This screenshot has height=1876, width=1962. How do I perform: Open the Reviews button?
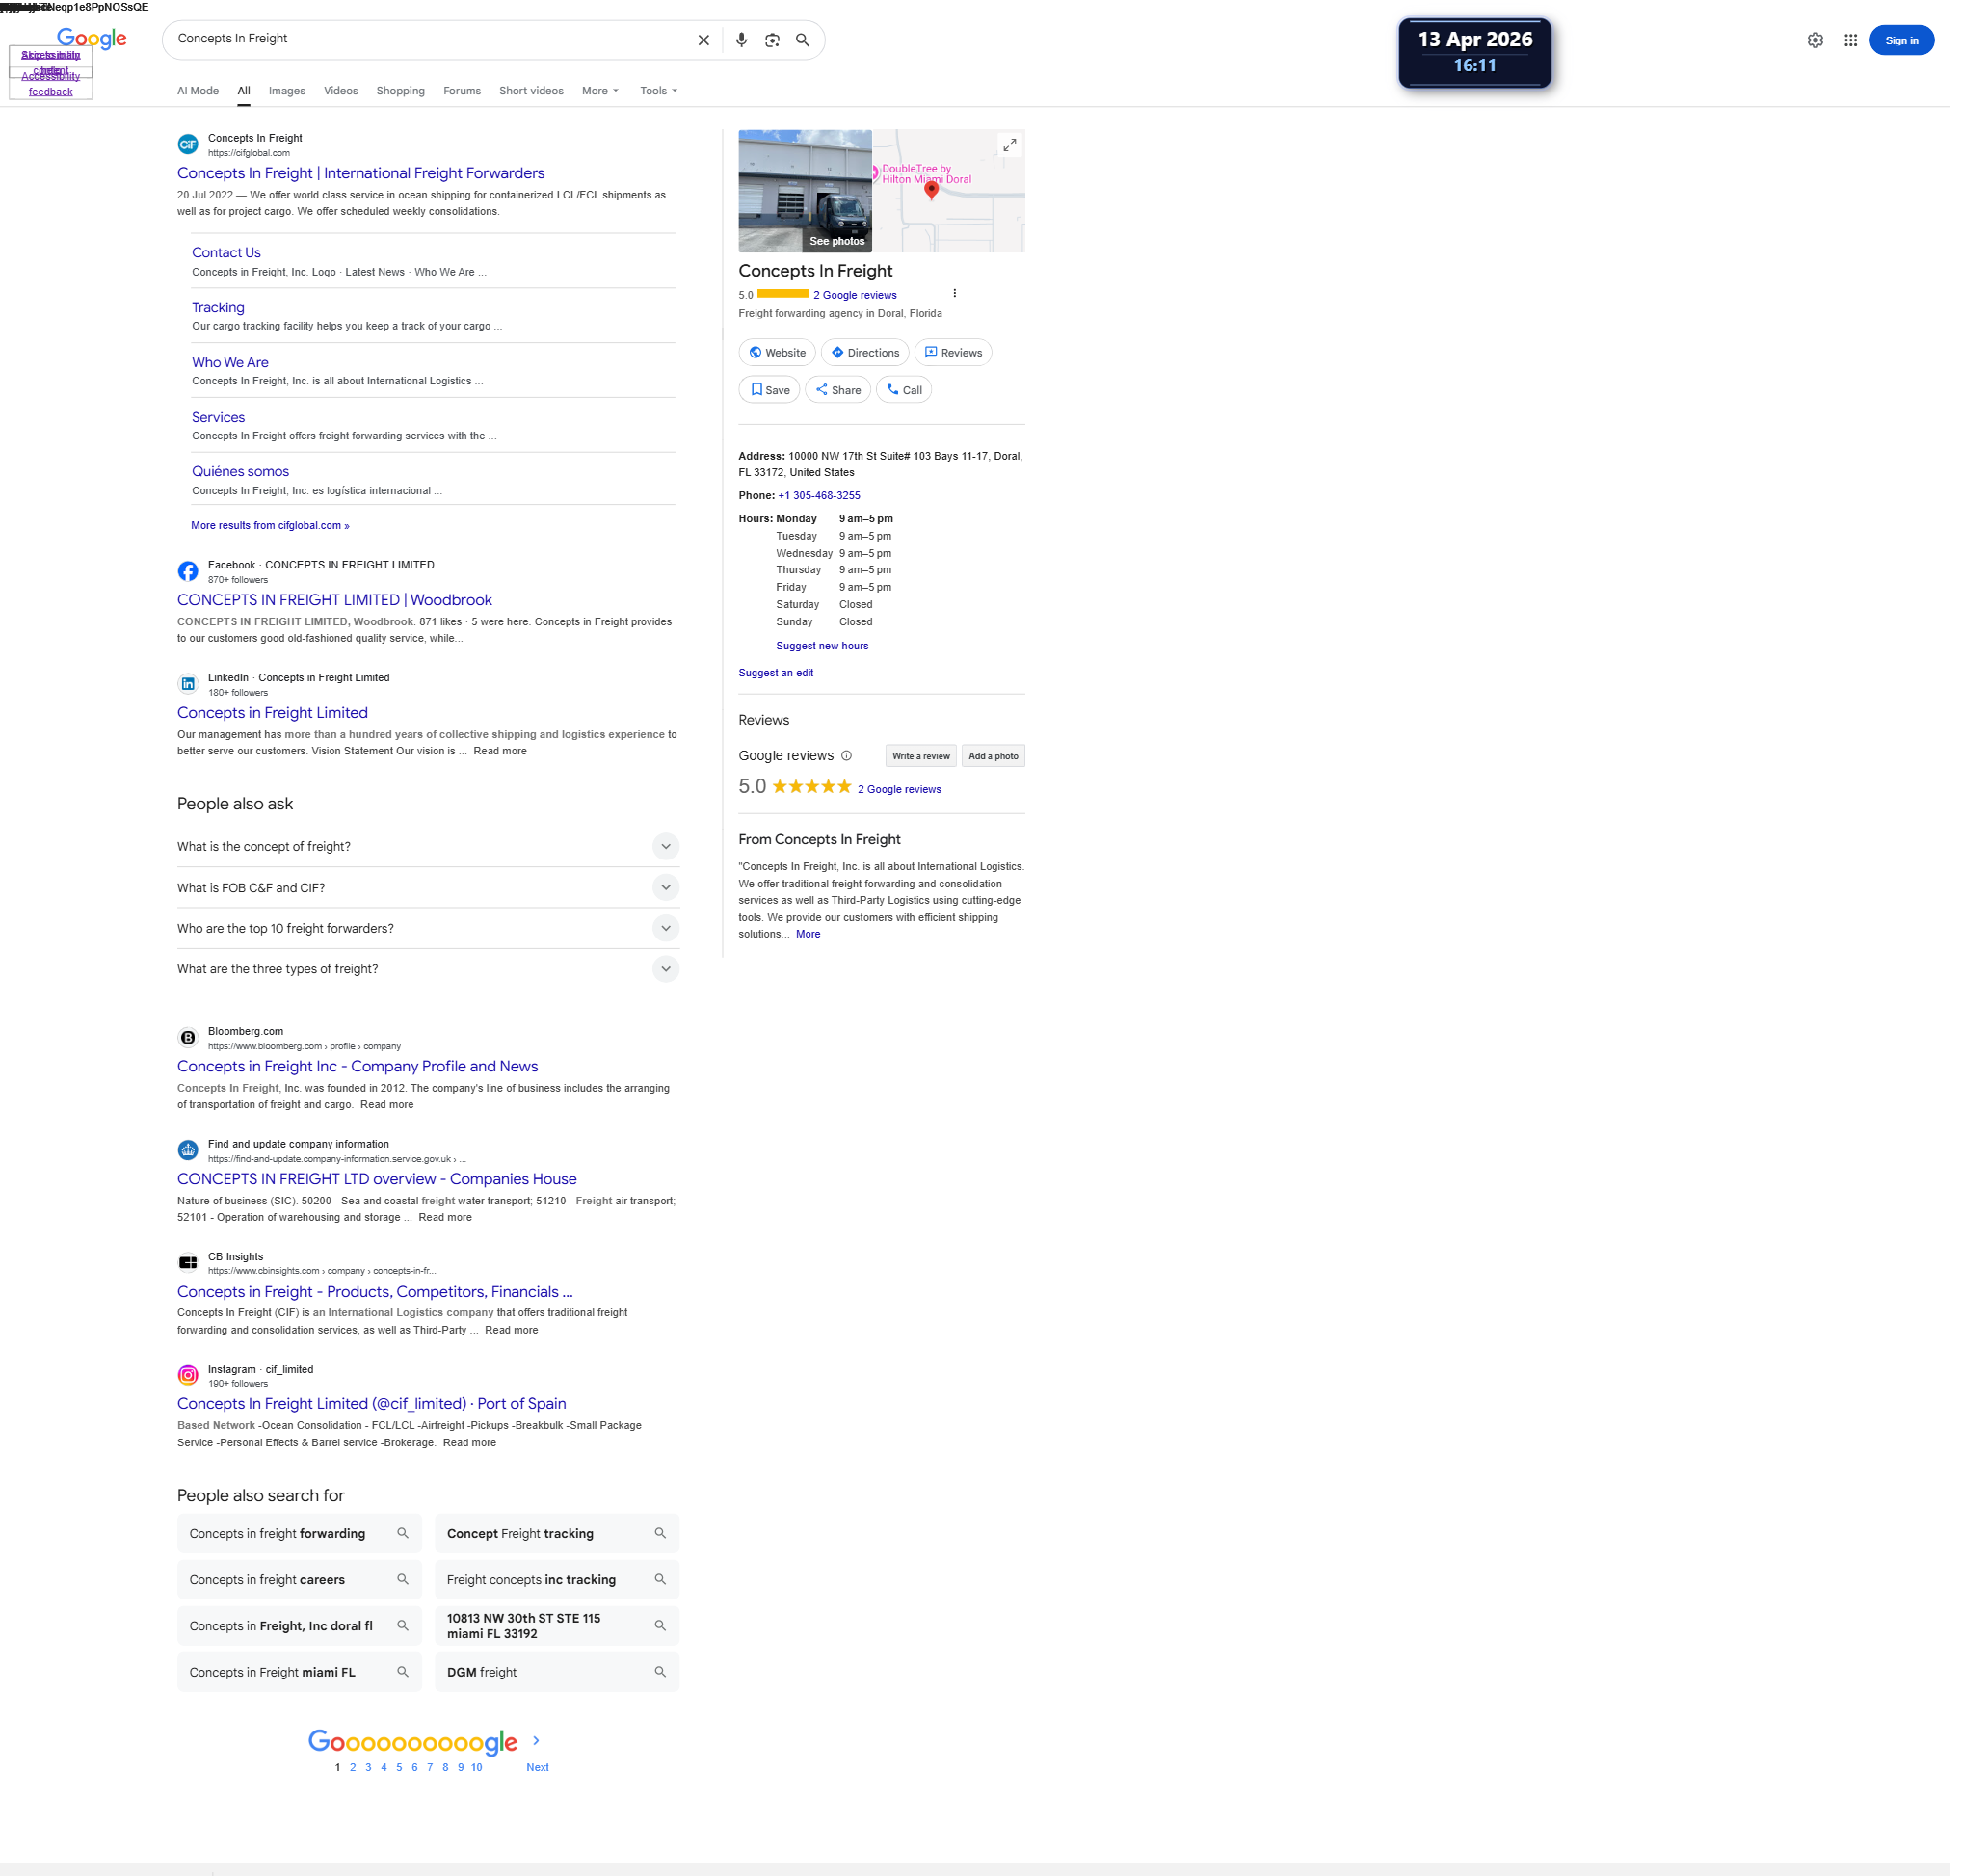coord(953,353)
